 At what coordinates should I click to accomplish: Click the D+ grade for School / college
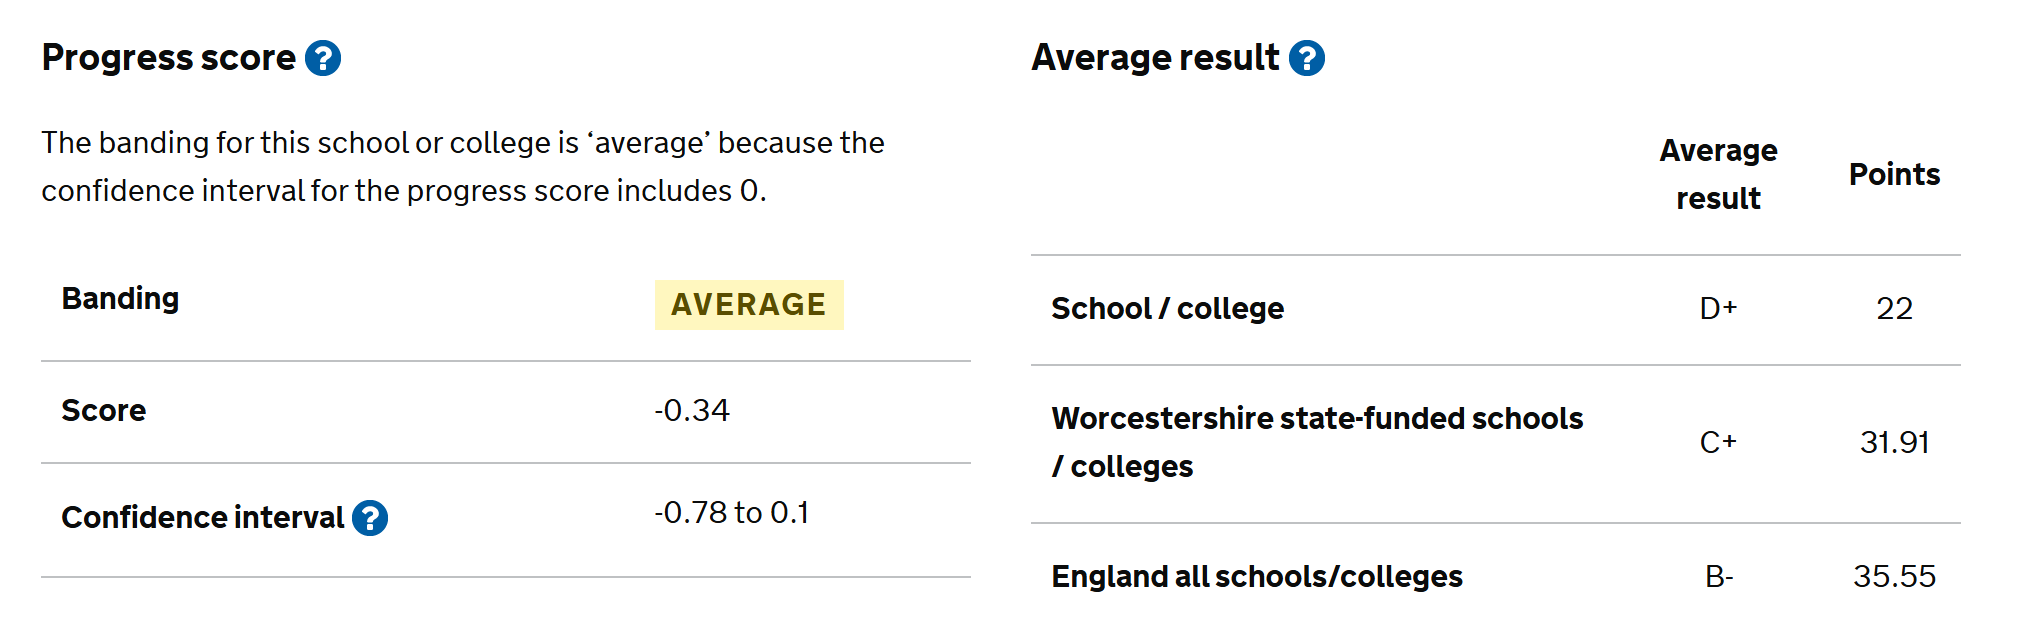click(1718, 309)
